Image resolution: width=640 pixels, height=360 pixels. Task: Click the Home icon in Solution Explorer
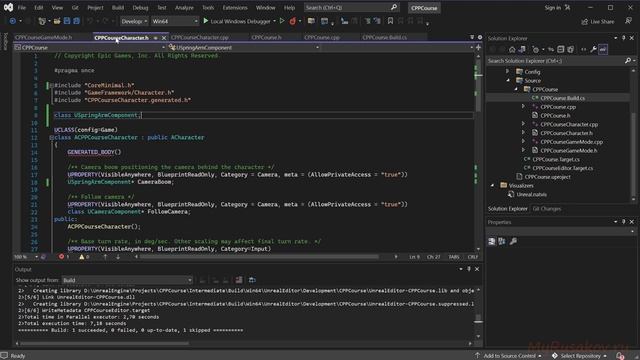click(512, 49)
